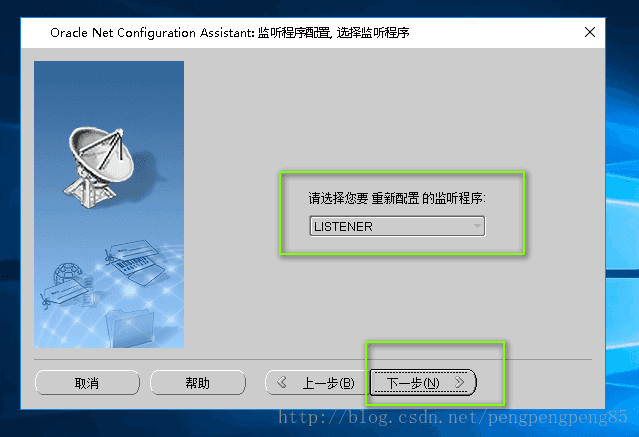Cancel with the 取消 button

point(87,382)
